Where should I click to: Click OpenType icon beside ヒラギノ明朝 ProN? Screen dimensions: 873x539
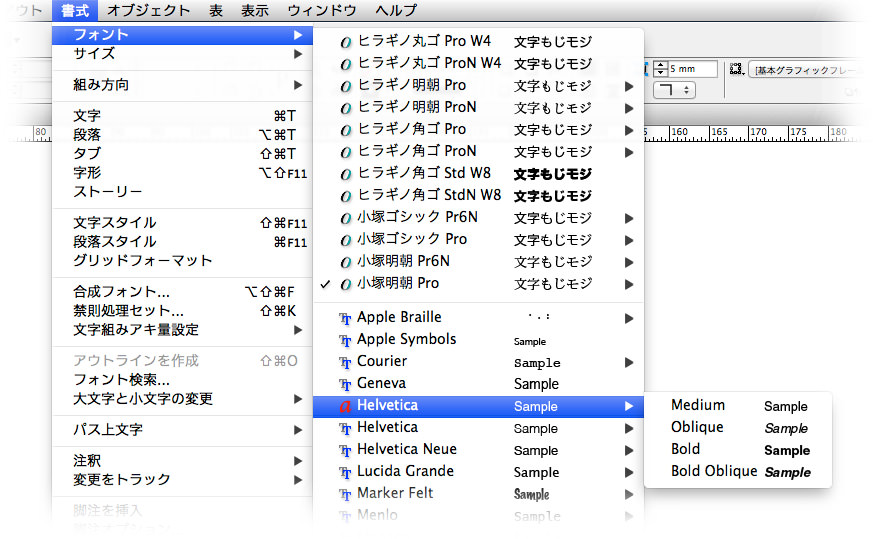click(346, 108)
